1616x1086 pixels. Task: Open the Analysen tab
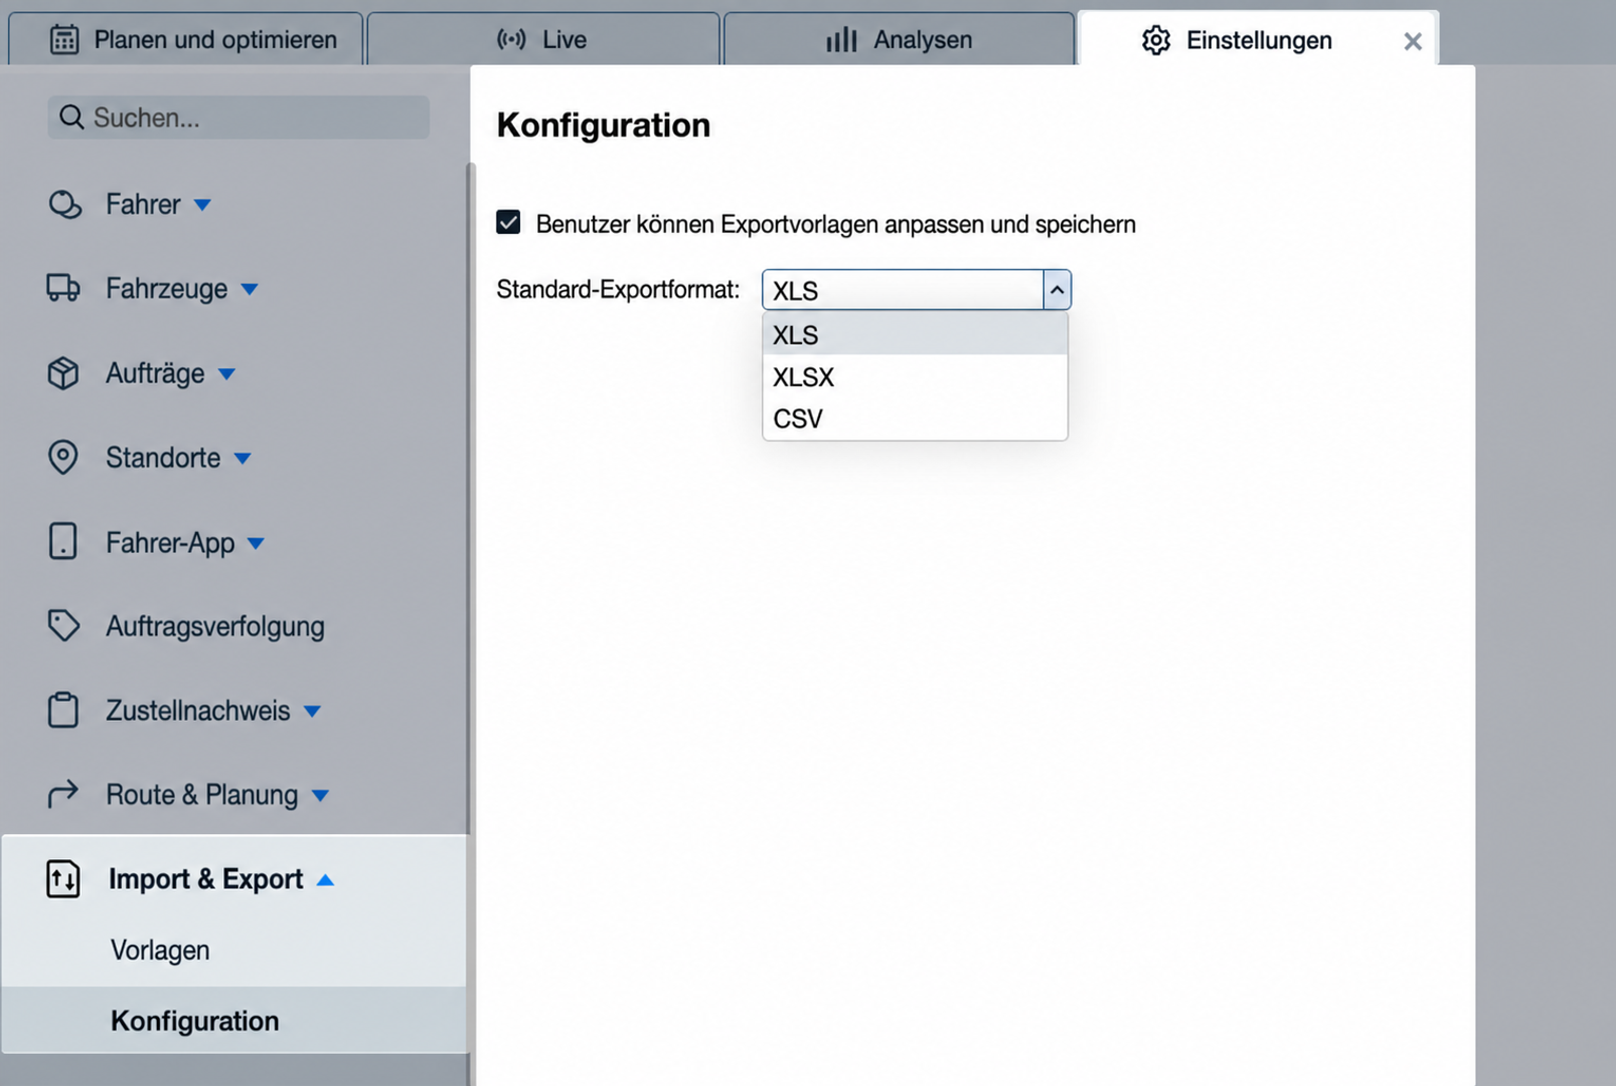(899, 40)
